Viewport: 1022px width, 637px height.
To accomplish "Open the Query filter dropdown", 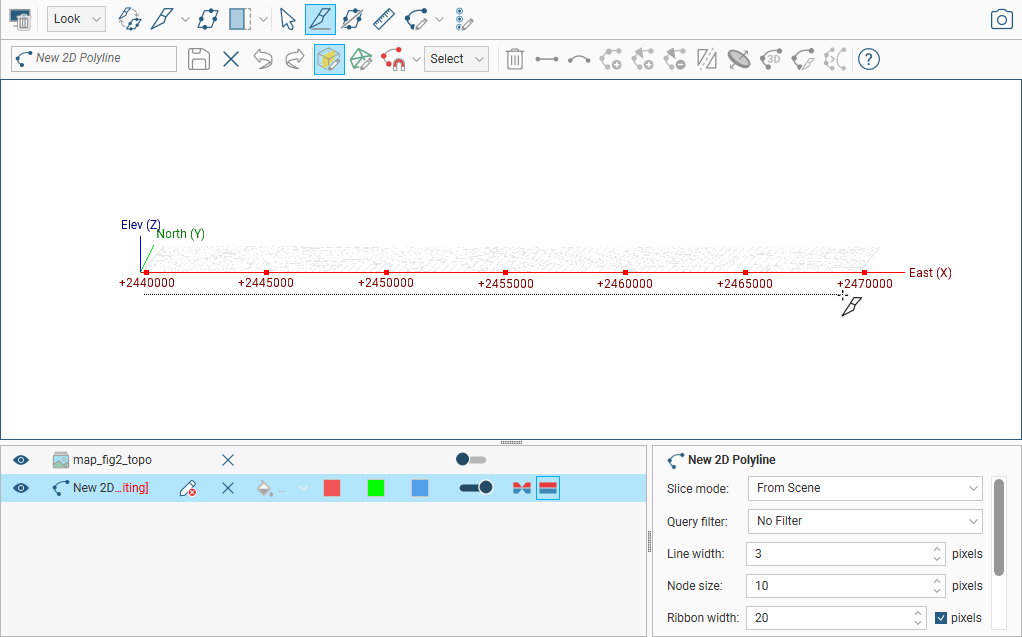I will (865, 521).
